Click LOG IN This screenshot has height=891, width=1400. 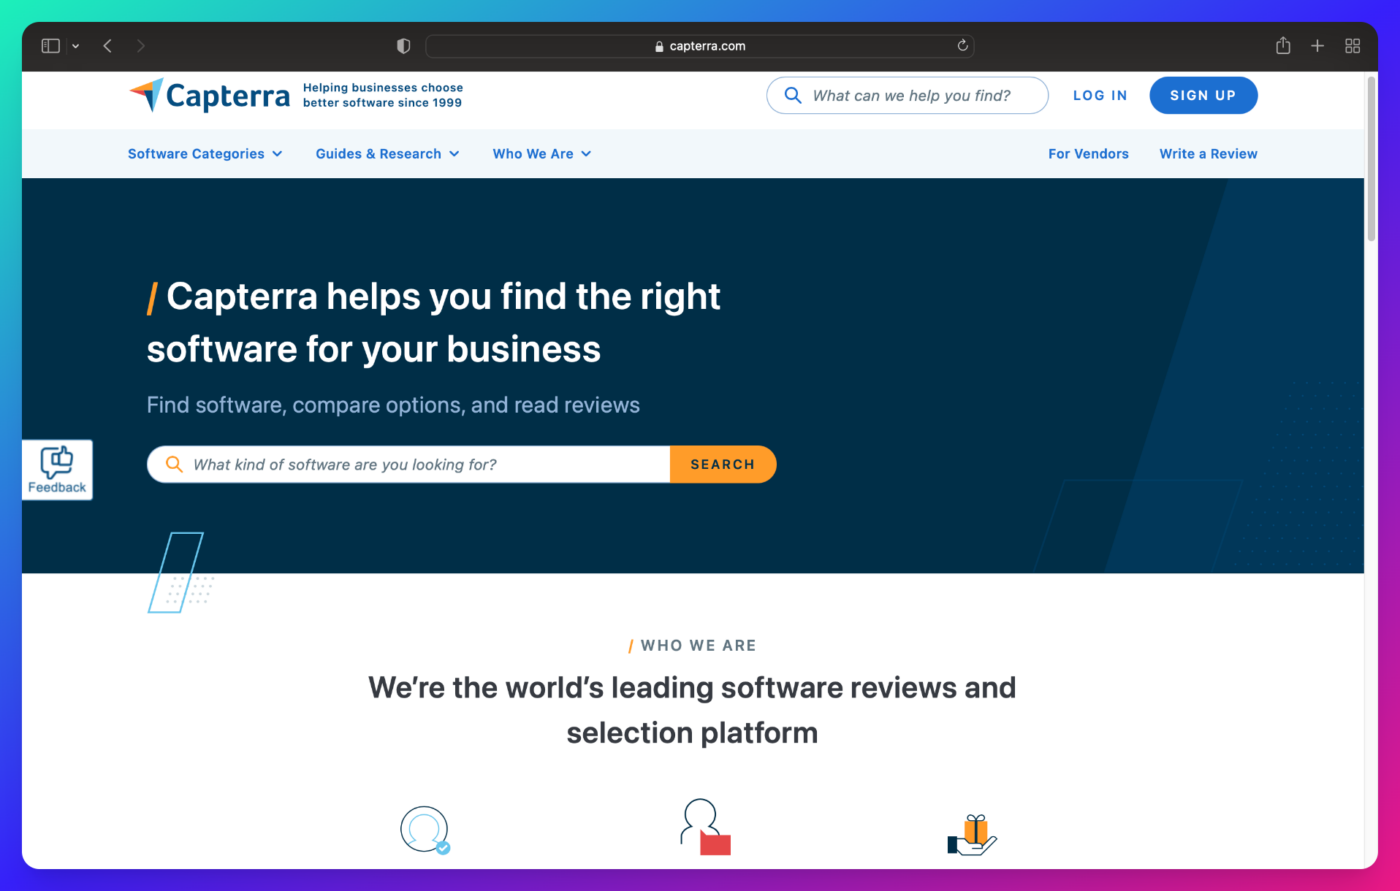point(1100,95)
